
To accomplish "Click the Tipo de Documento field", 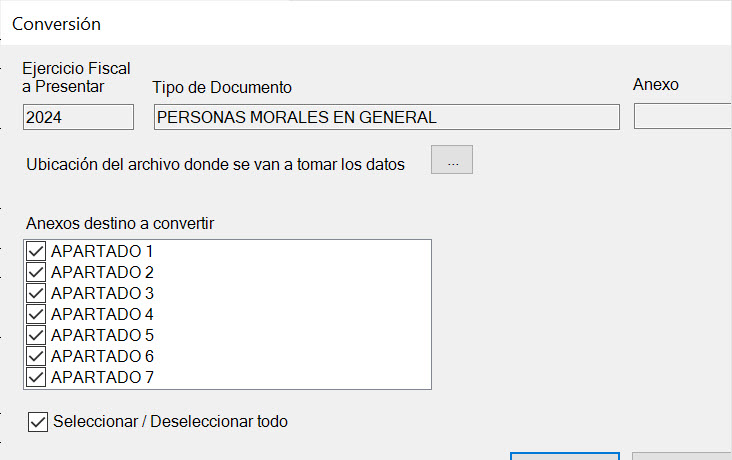I will pos(386,117).
